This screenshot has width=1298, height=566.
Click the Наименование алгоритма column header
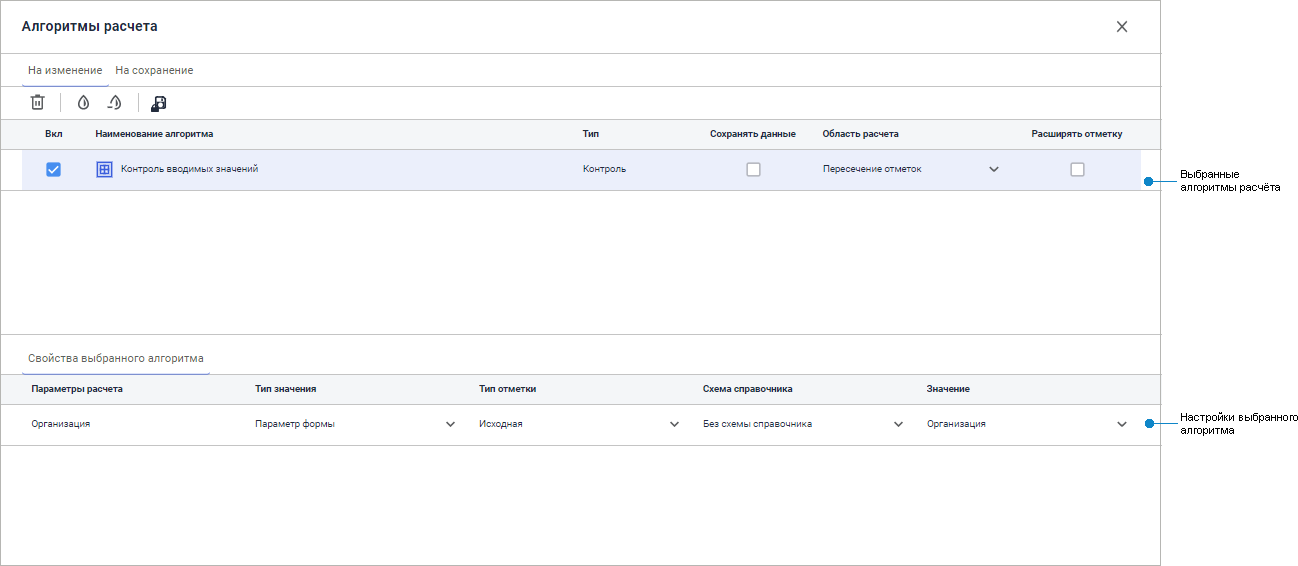[154, 134]
